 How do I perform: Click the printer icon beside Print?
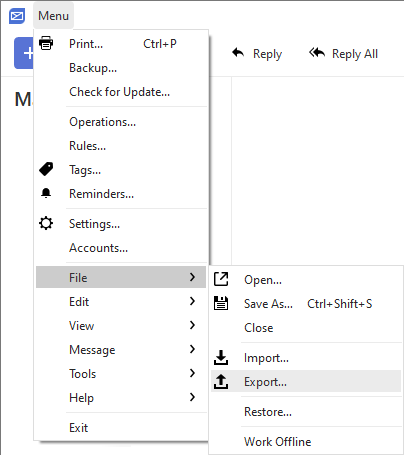click(46, 43)
